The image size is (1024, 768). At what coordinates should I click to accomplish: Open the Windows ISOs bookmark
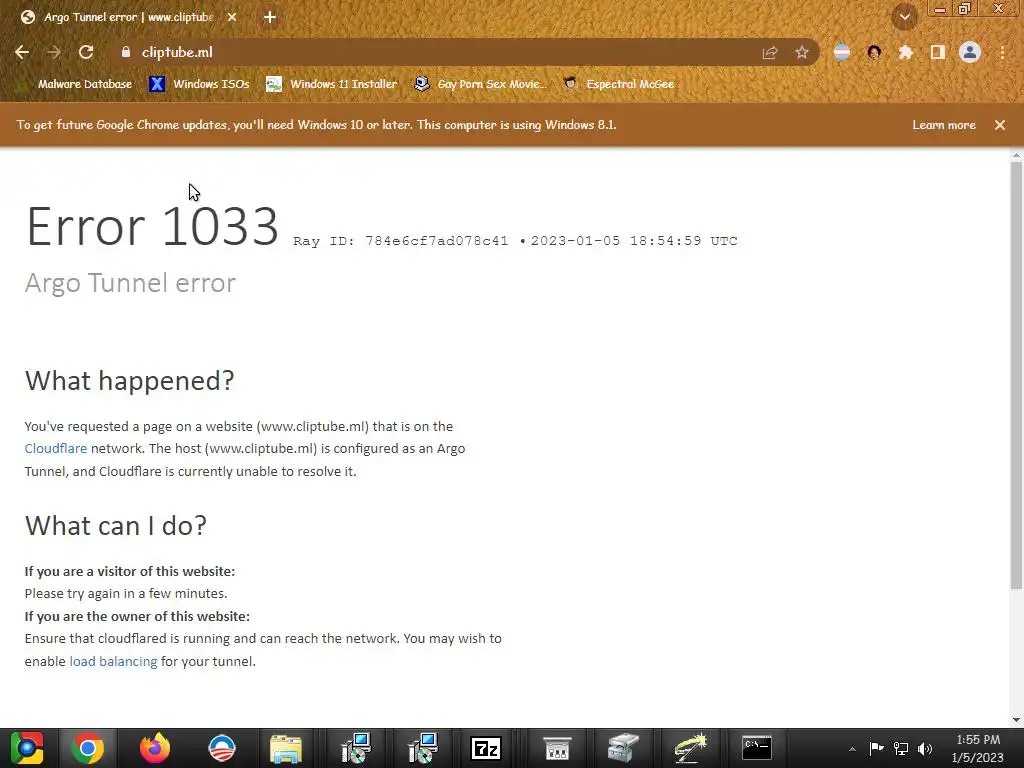(x=200, y=84)
